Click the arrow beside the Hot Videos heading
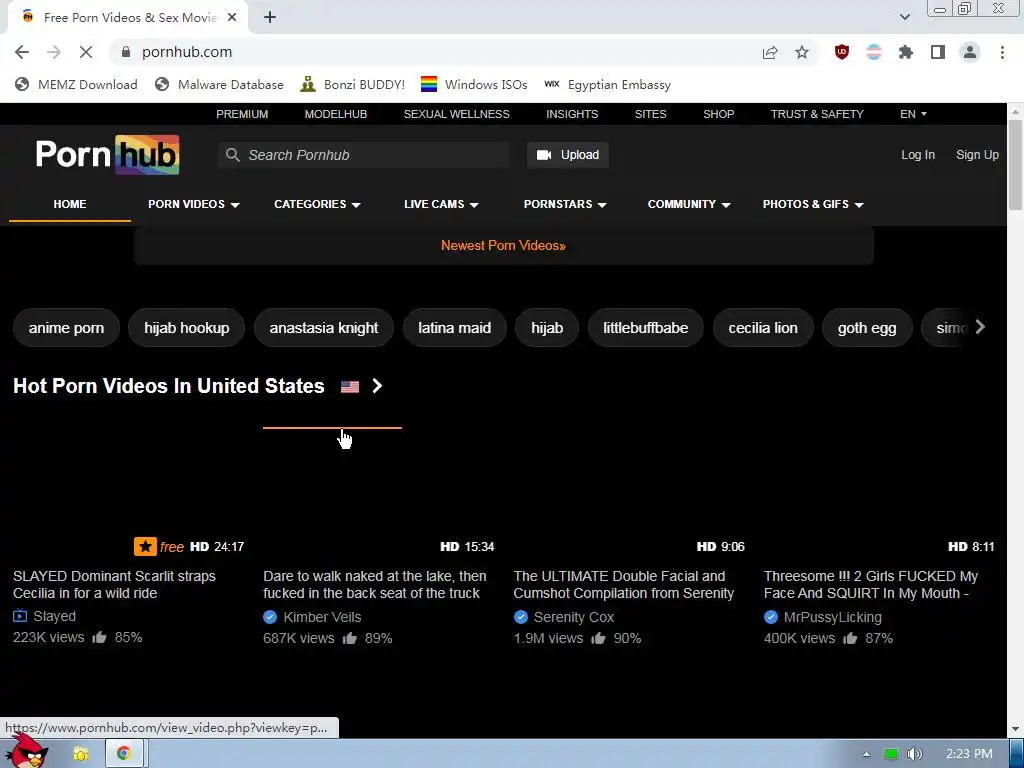 [377, 386]
